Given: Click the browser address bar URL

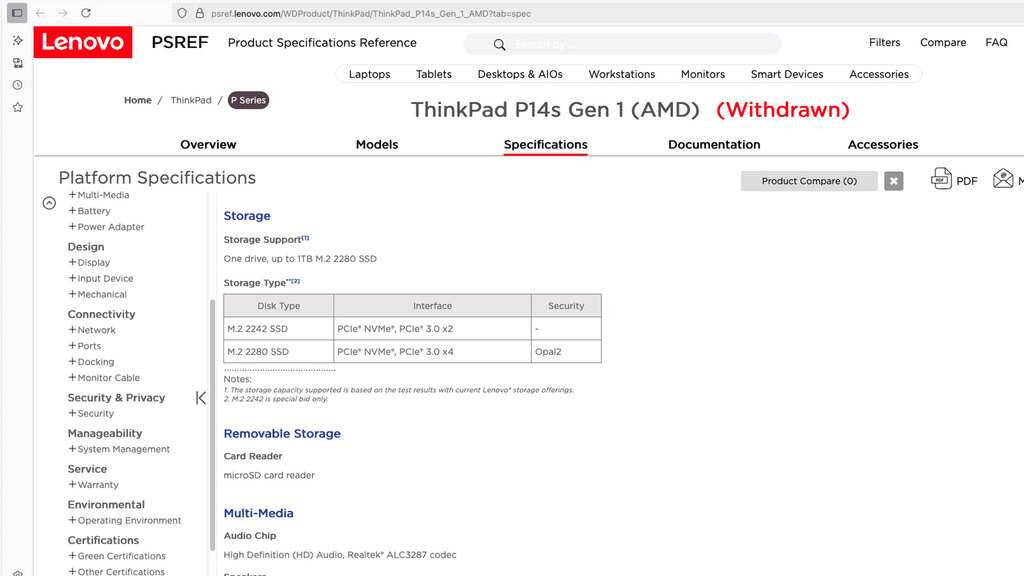Looking at the screenshot, I should coord(370,13).
